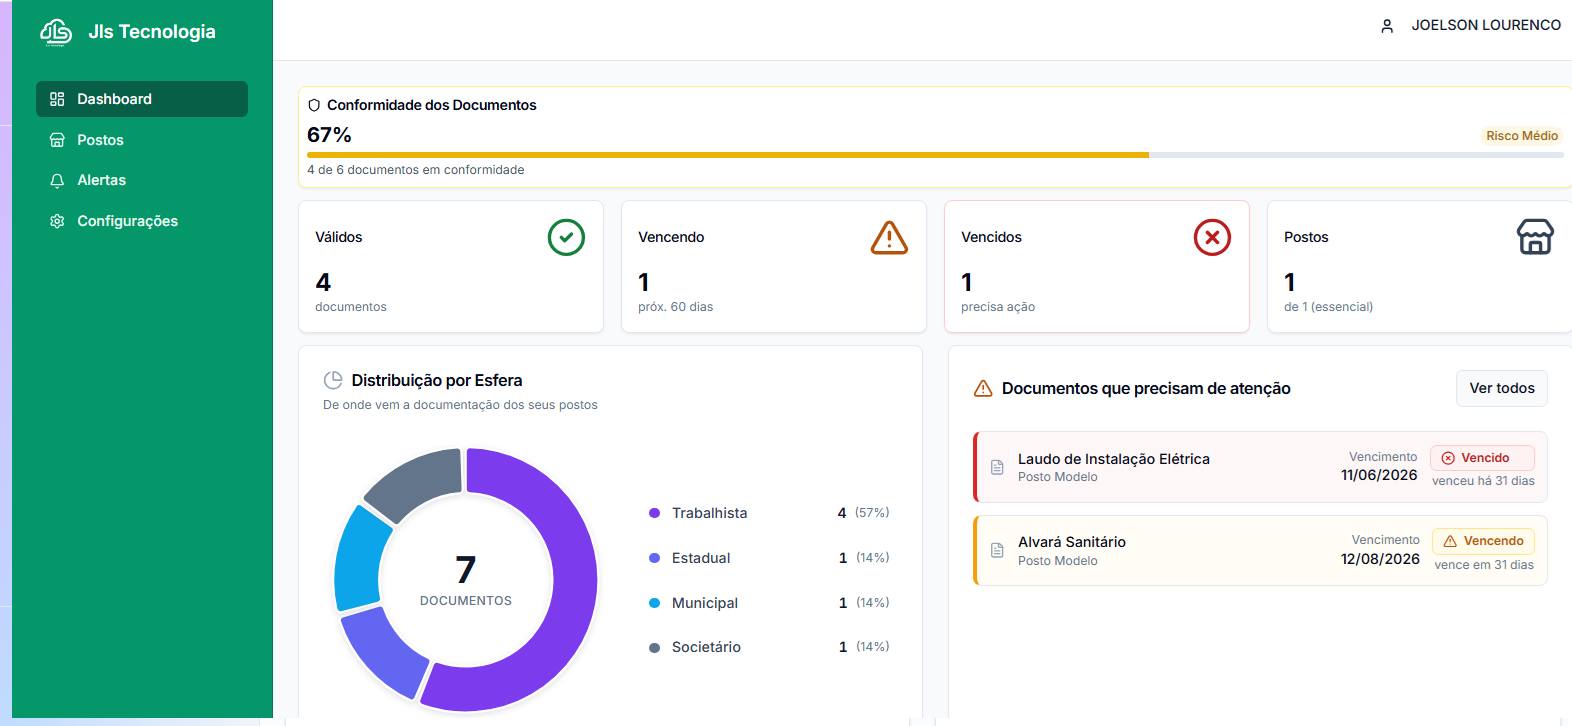1572x726 pixels.
Task: Click the date 11/06/2026
Action: (x=1379, y=475)
